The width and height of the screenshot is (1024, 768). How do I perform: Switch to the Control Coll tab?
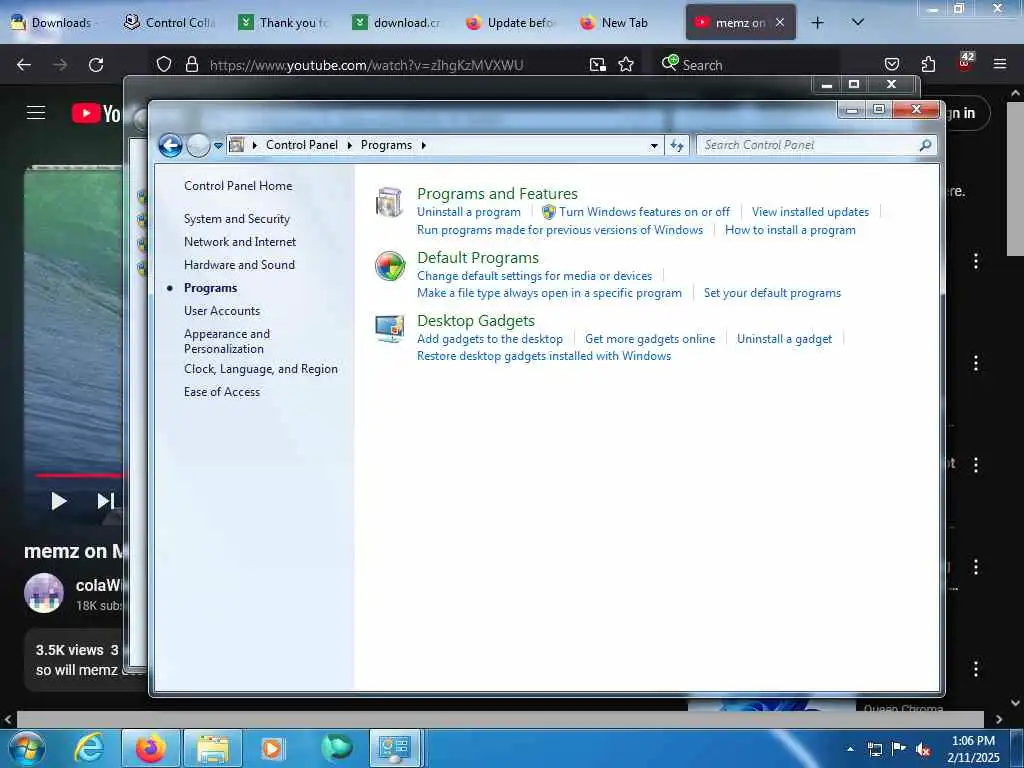click(x=170, y=22)
